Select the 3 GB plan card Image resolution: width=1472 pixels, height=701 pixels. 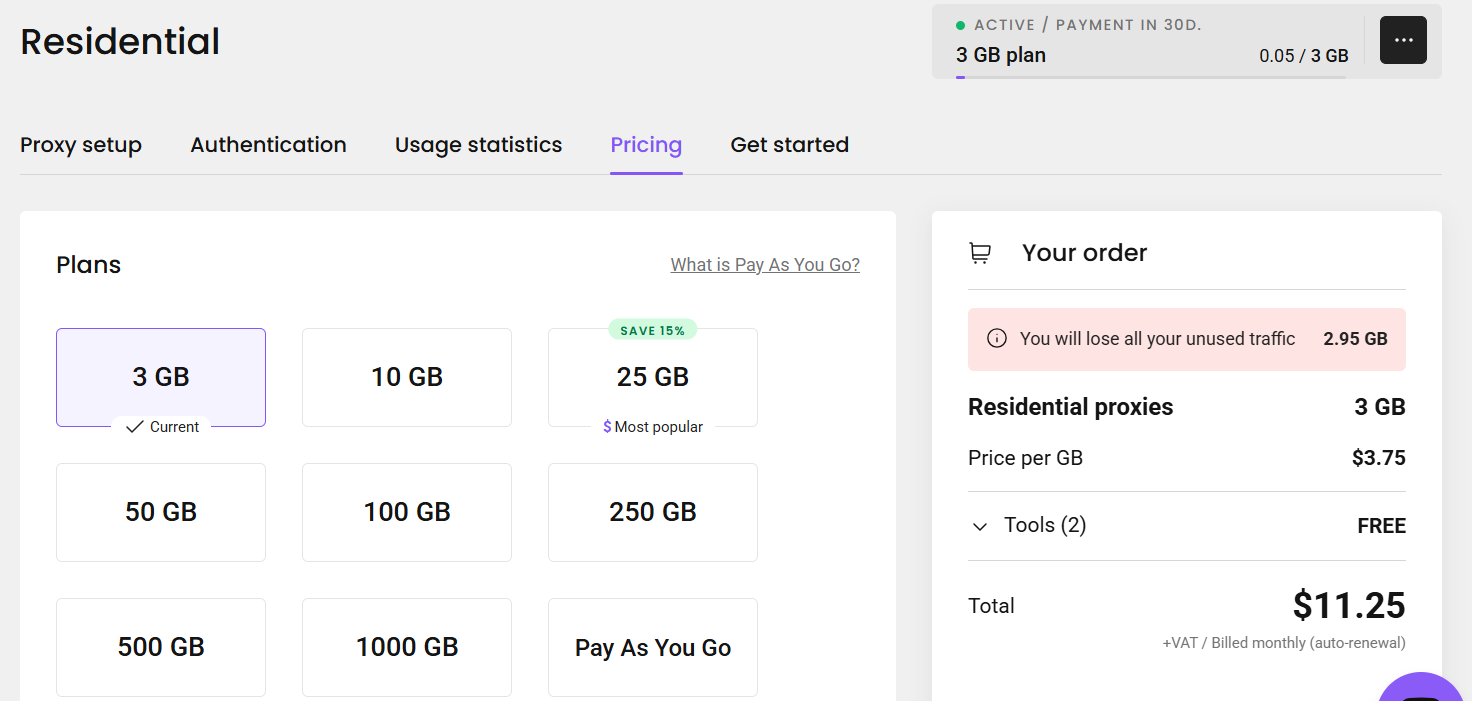[x=161, y=377]
